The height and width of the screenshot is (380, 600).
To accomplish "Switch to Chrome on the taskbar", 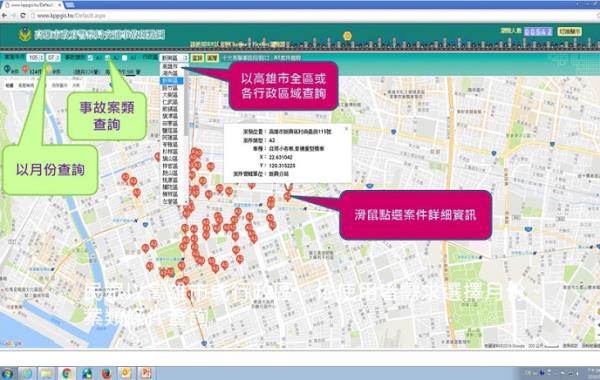I will [x=67, y=373].
